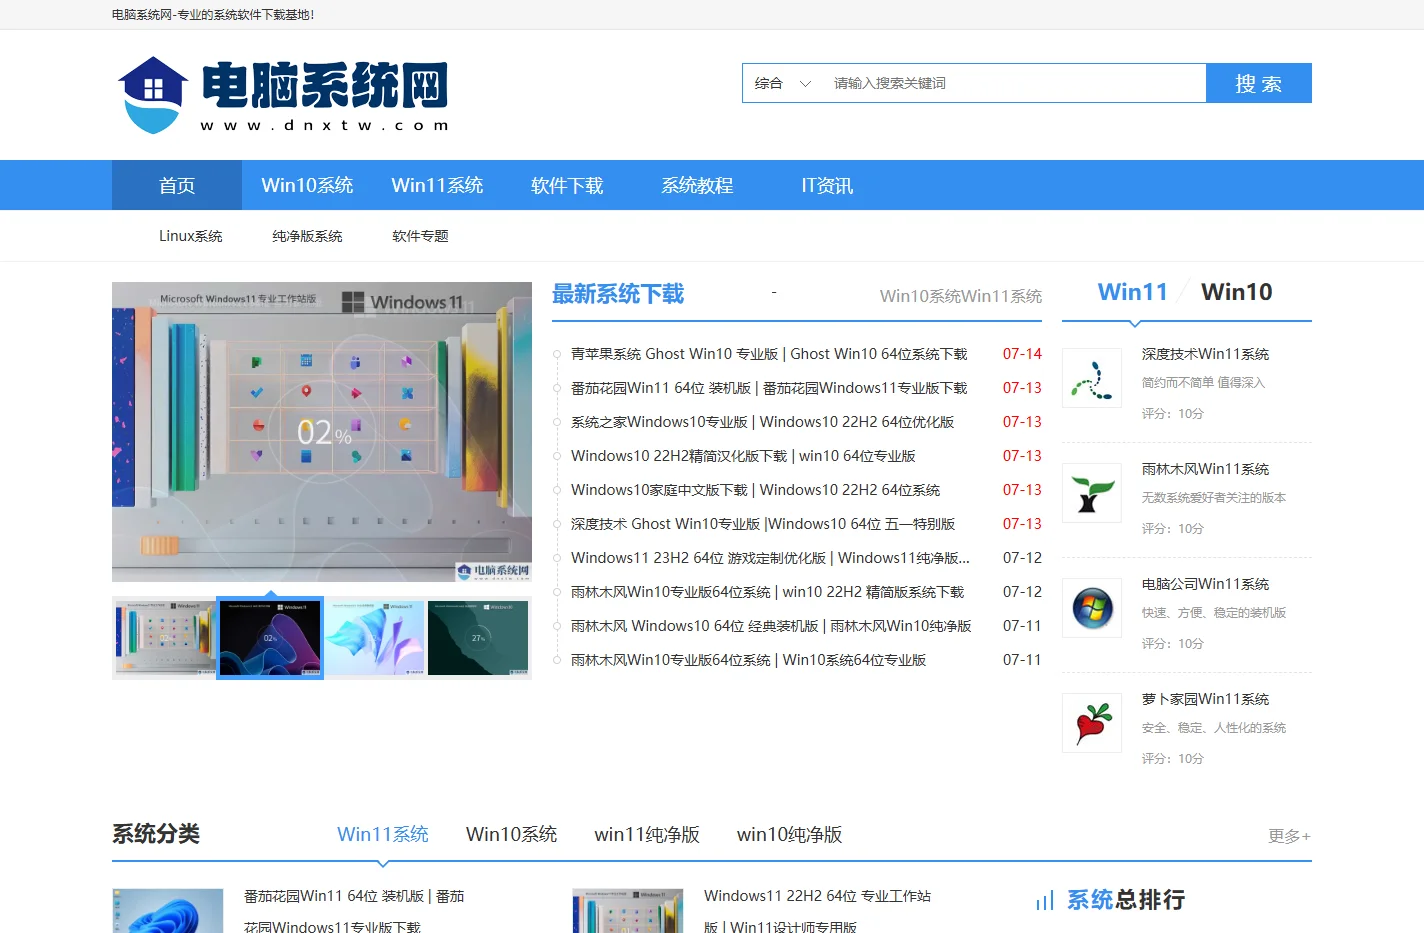Open the 萝卜家园Win11系统 radish icon
Screen dimensions: 1424x933
pyautogui.click(x=1092, y=723)
